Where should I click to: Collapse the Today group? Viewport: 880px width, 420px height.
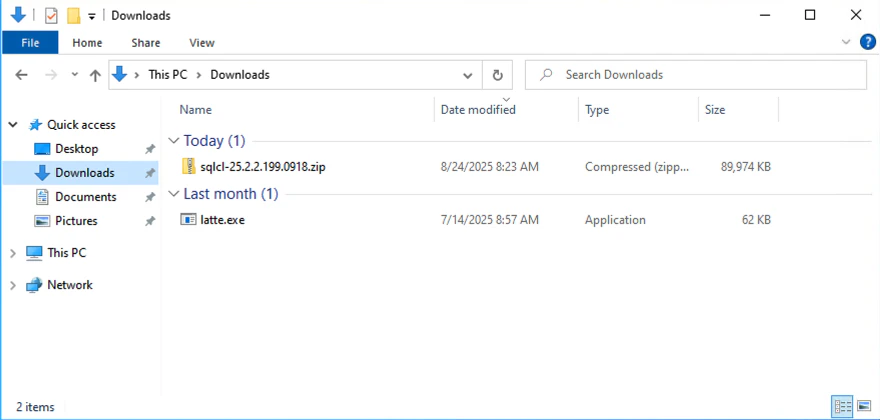tap(174, 140)
